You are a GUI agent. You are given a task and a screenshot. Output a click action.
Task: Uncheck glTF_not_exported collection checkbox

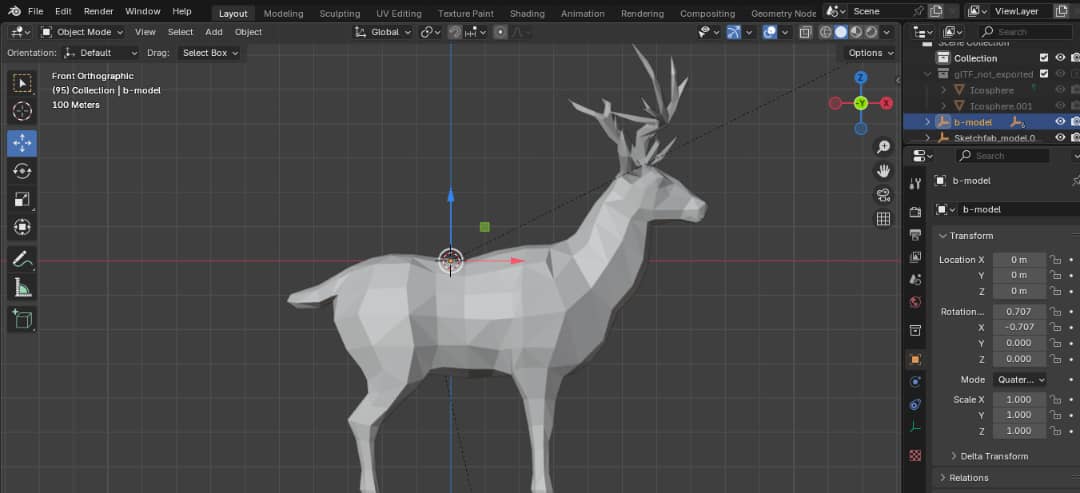[x=1043, y=74]
